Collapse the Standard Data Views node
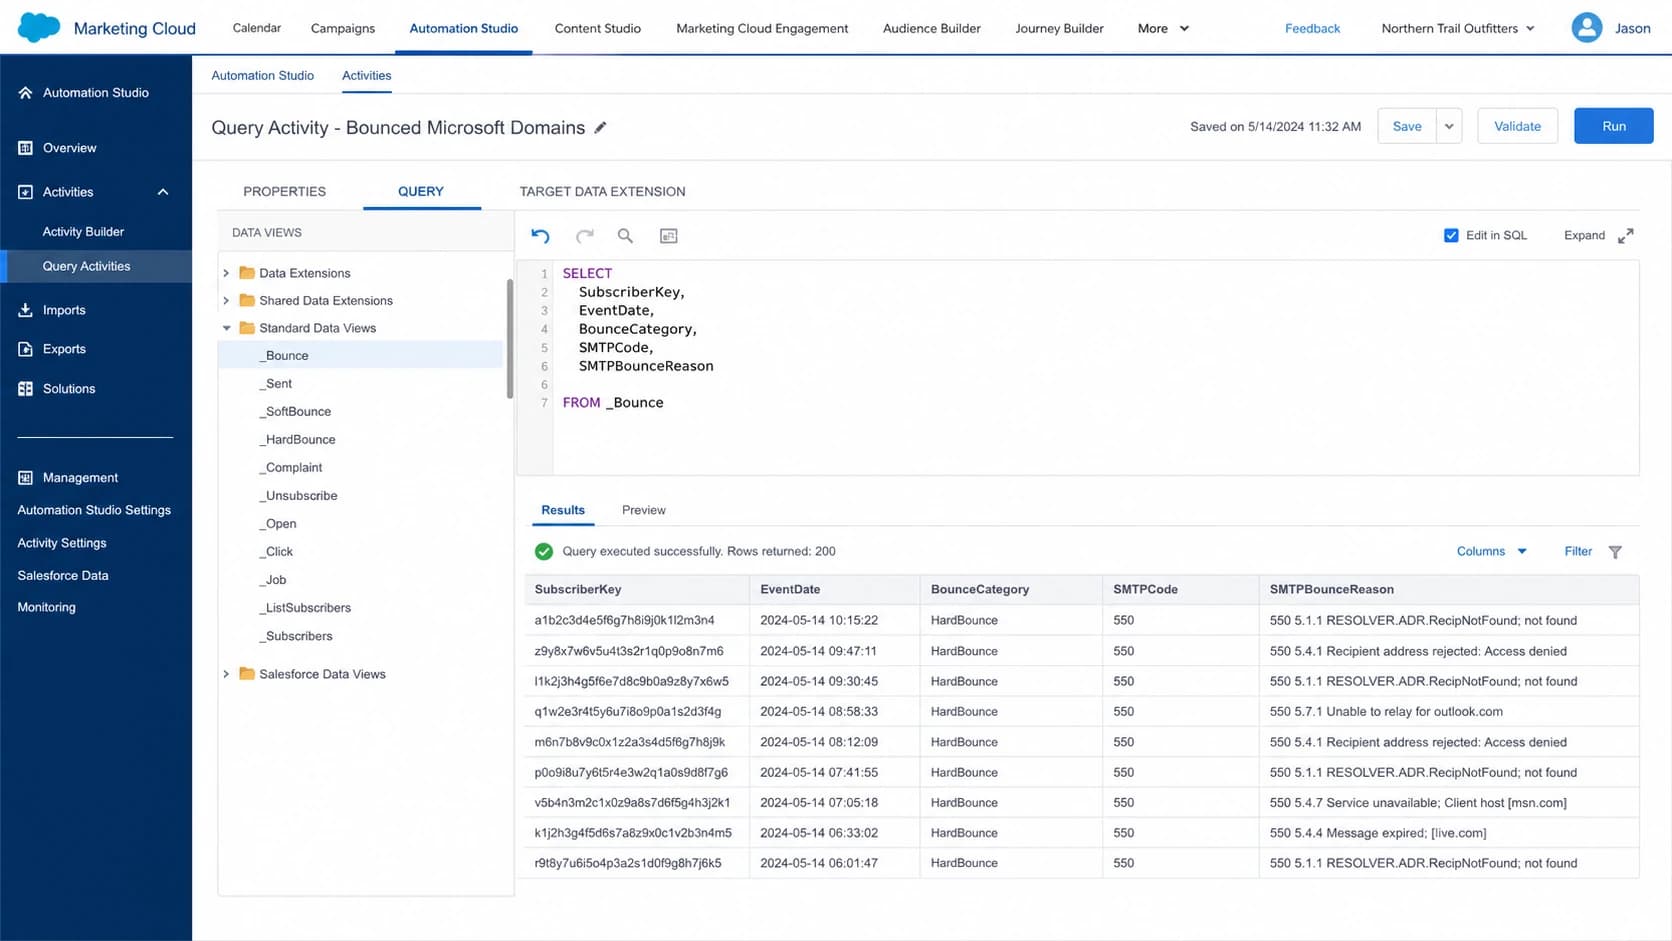 tap(226, 329)
